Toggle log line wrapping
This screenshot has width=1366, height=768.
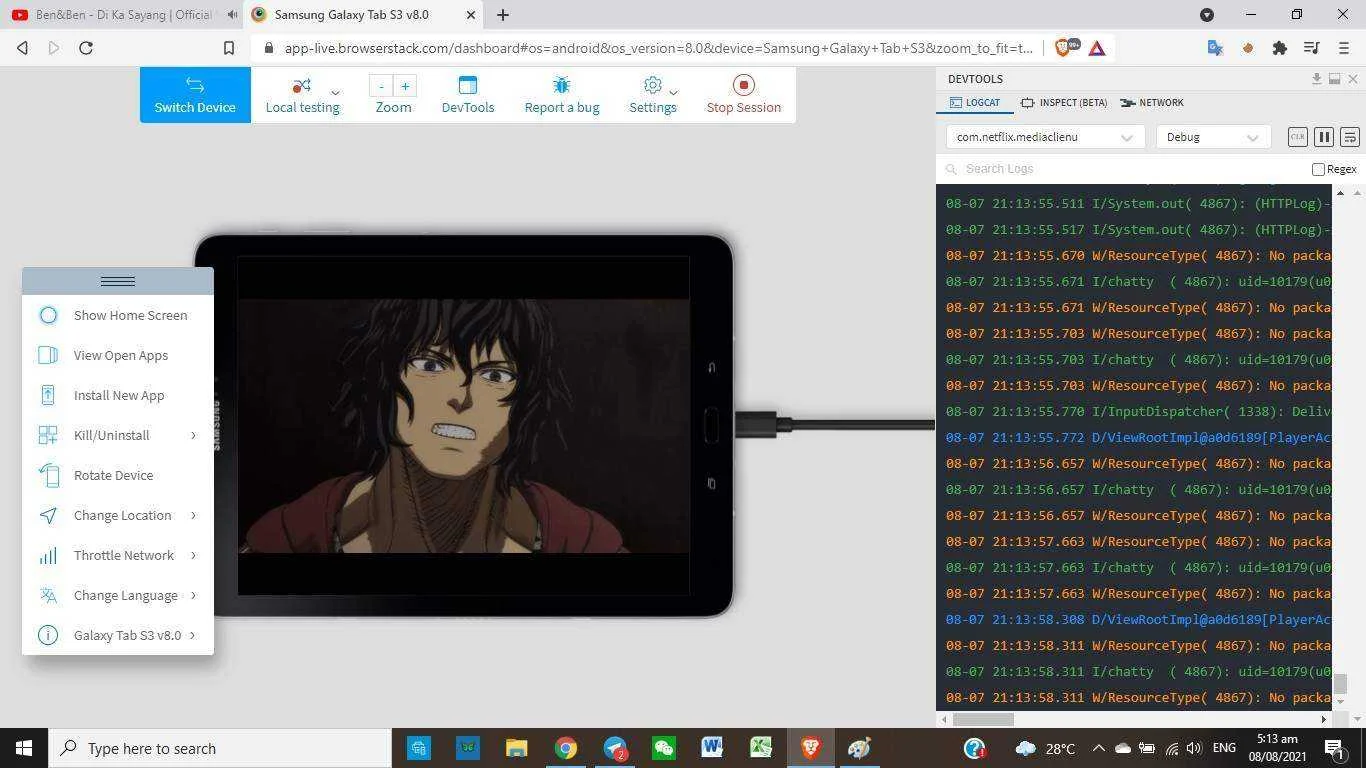pyautogui.click(x=1349, y=137)
